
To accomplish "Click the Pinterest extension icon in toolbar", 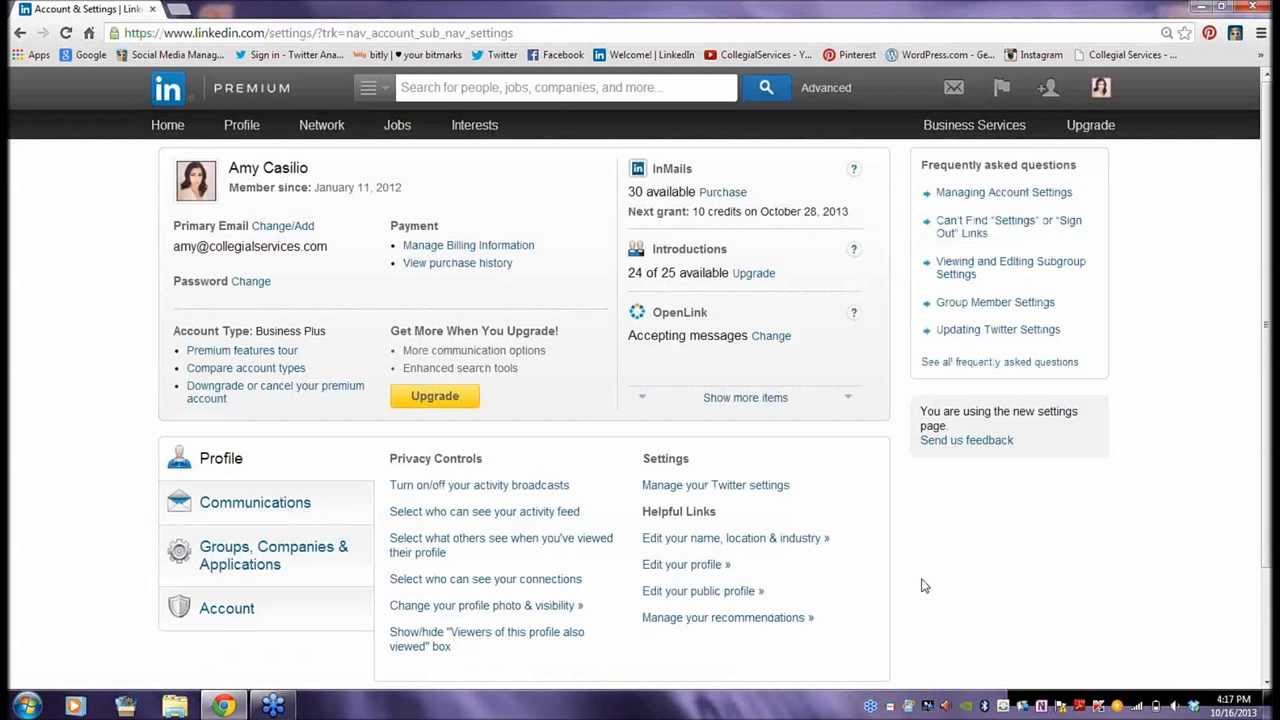I will click(1209, 33).
